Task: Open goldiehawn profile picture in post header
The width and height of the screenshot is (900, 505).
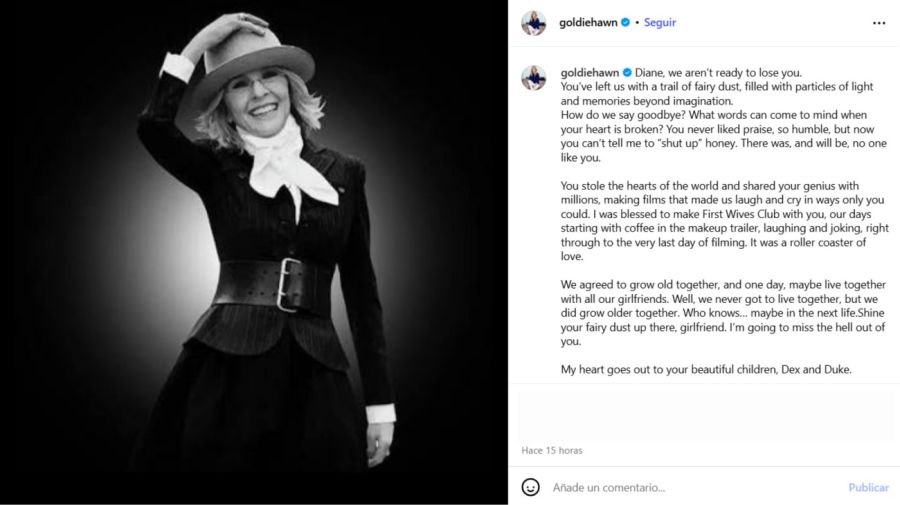Action: click(533, 23)
